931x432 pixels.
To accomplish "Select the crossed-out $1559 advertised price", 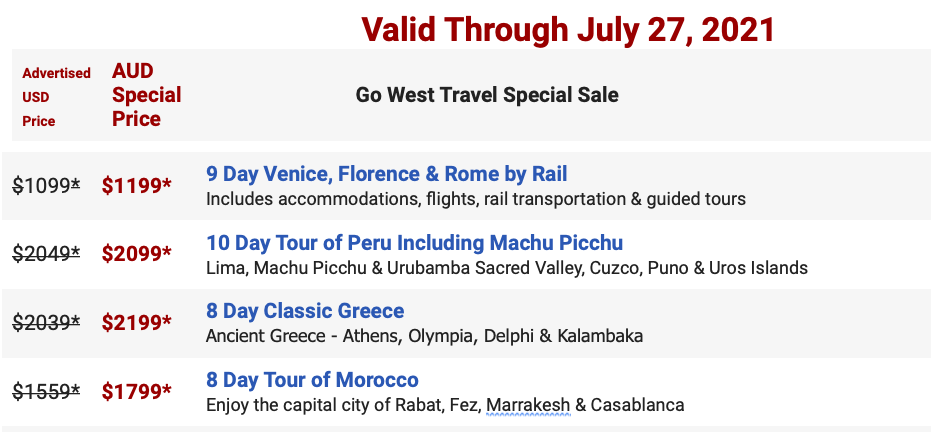I will pyautogui.click(x=46, y=392).
